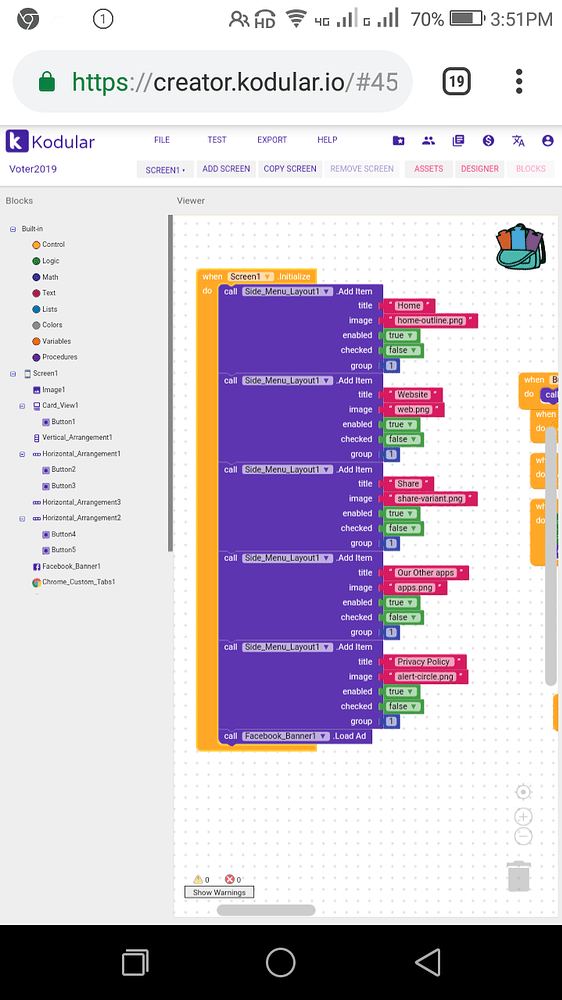Open the backpack icon in viewer
Viewport: 562px width, 1000px height.
(x=520, y=247)
